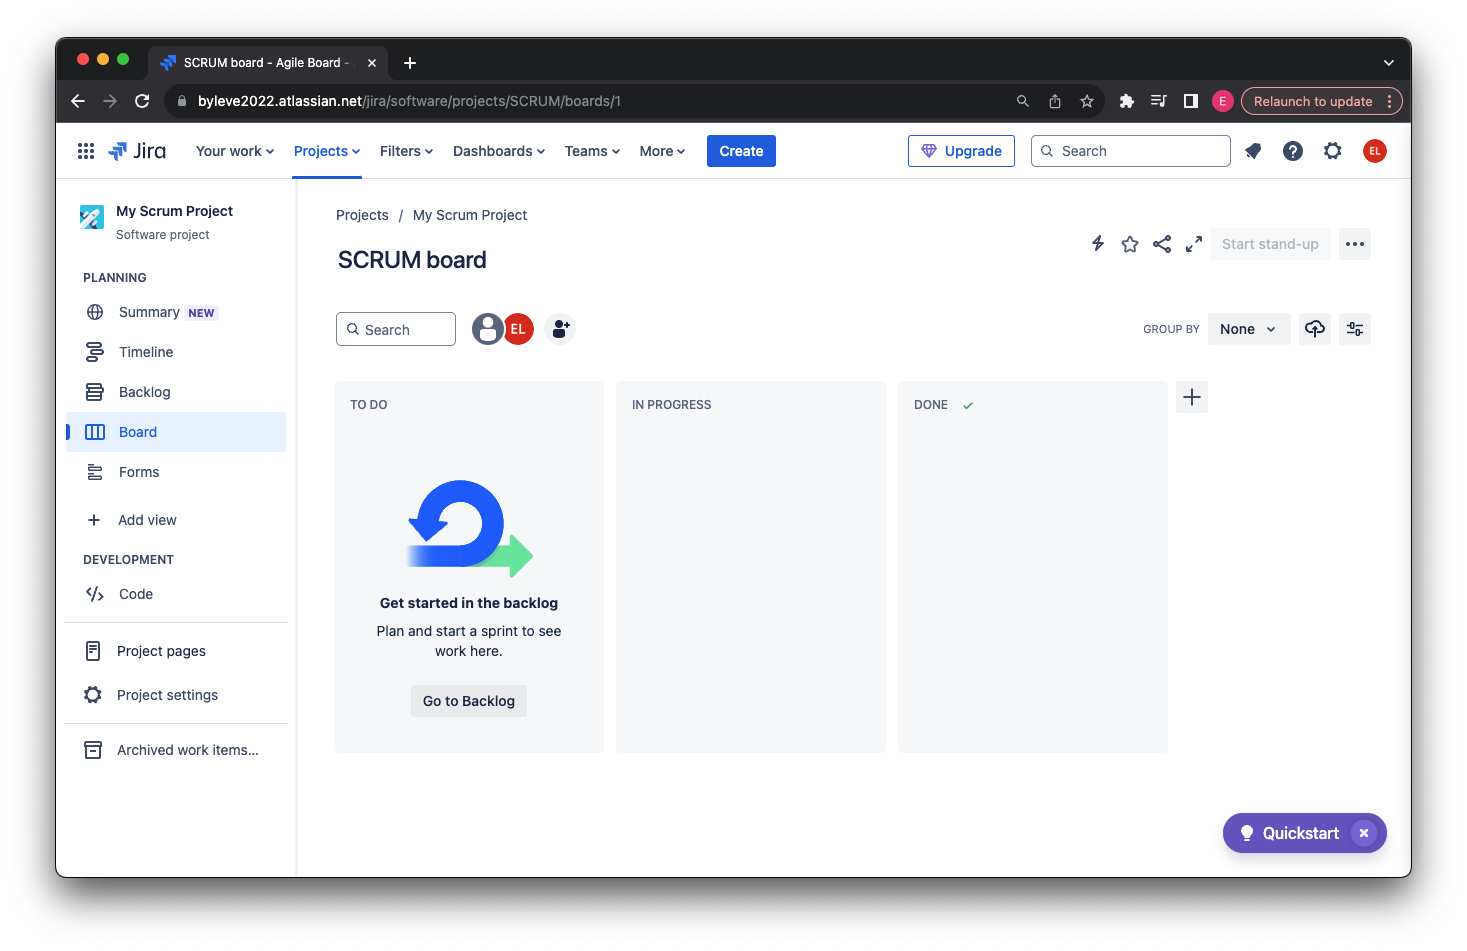
Task: Open Backlog in the sidebar
Action: (145, 392)
